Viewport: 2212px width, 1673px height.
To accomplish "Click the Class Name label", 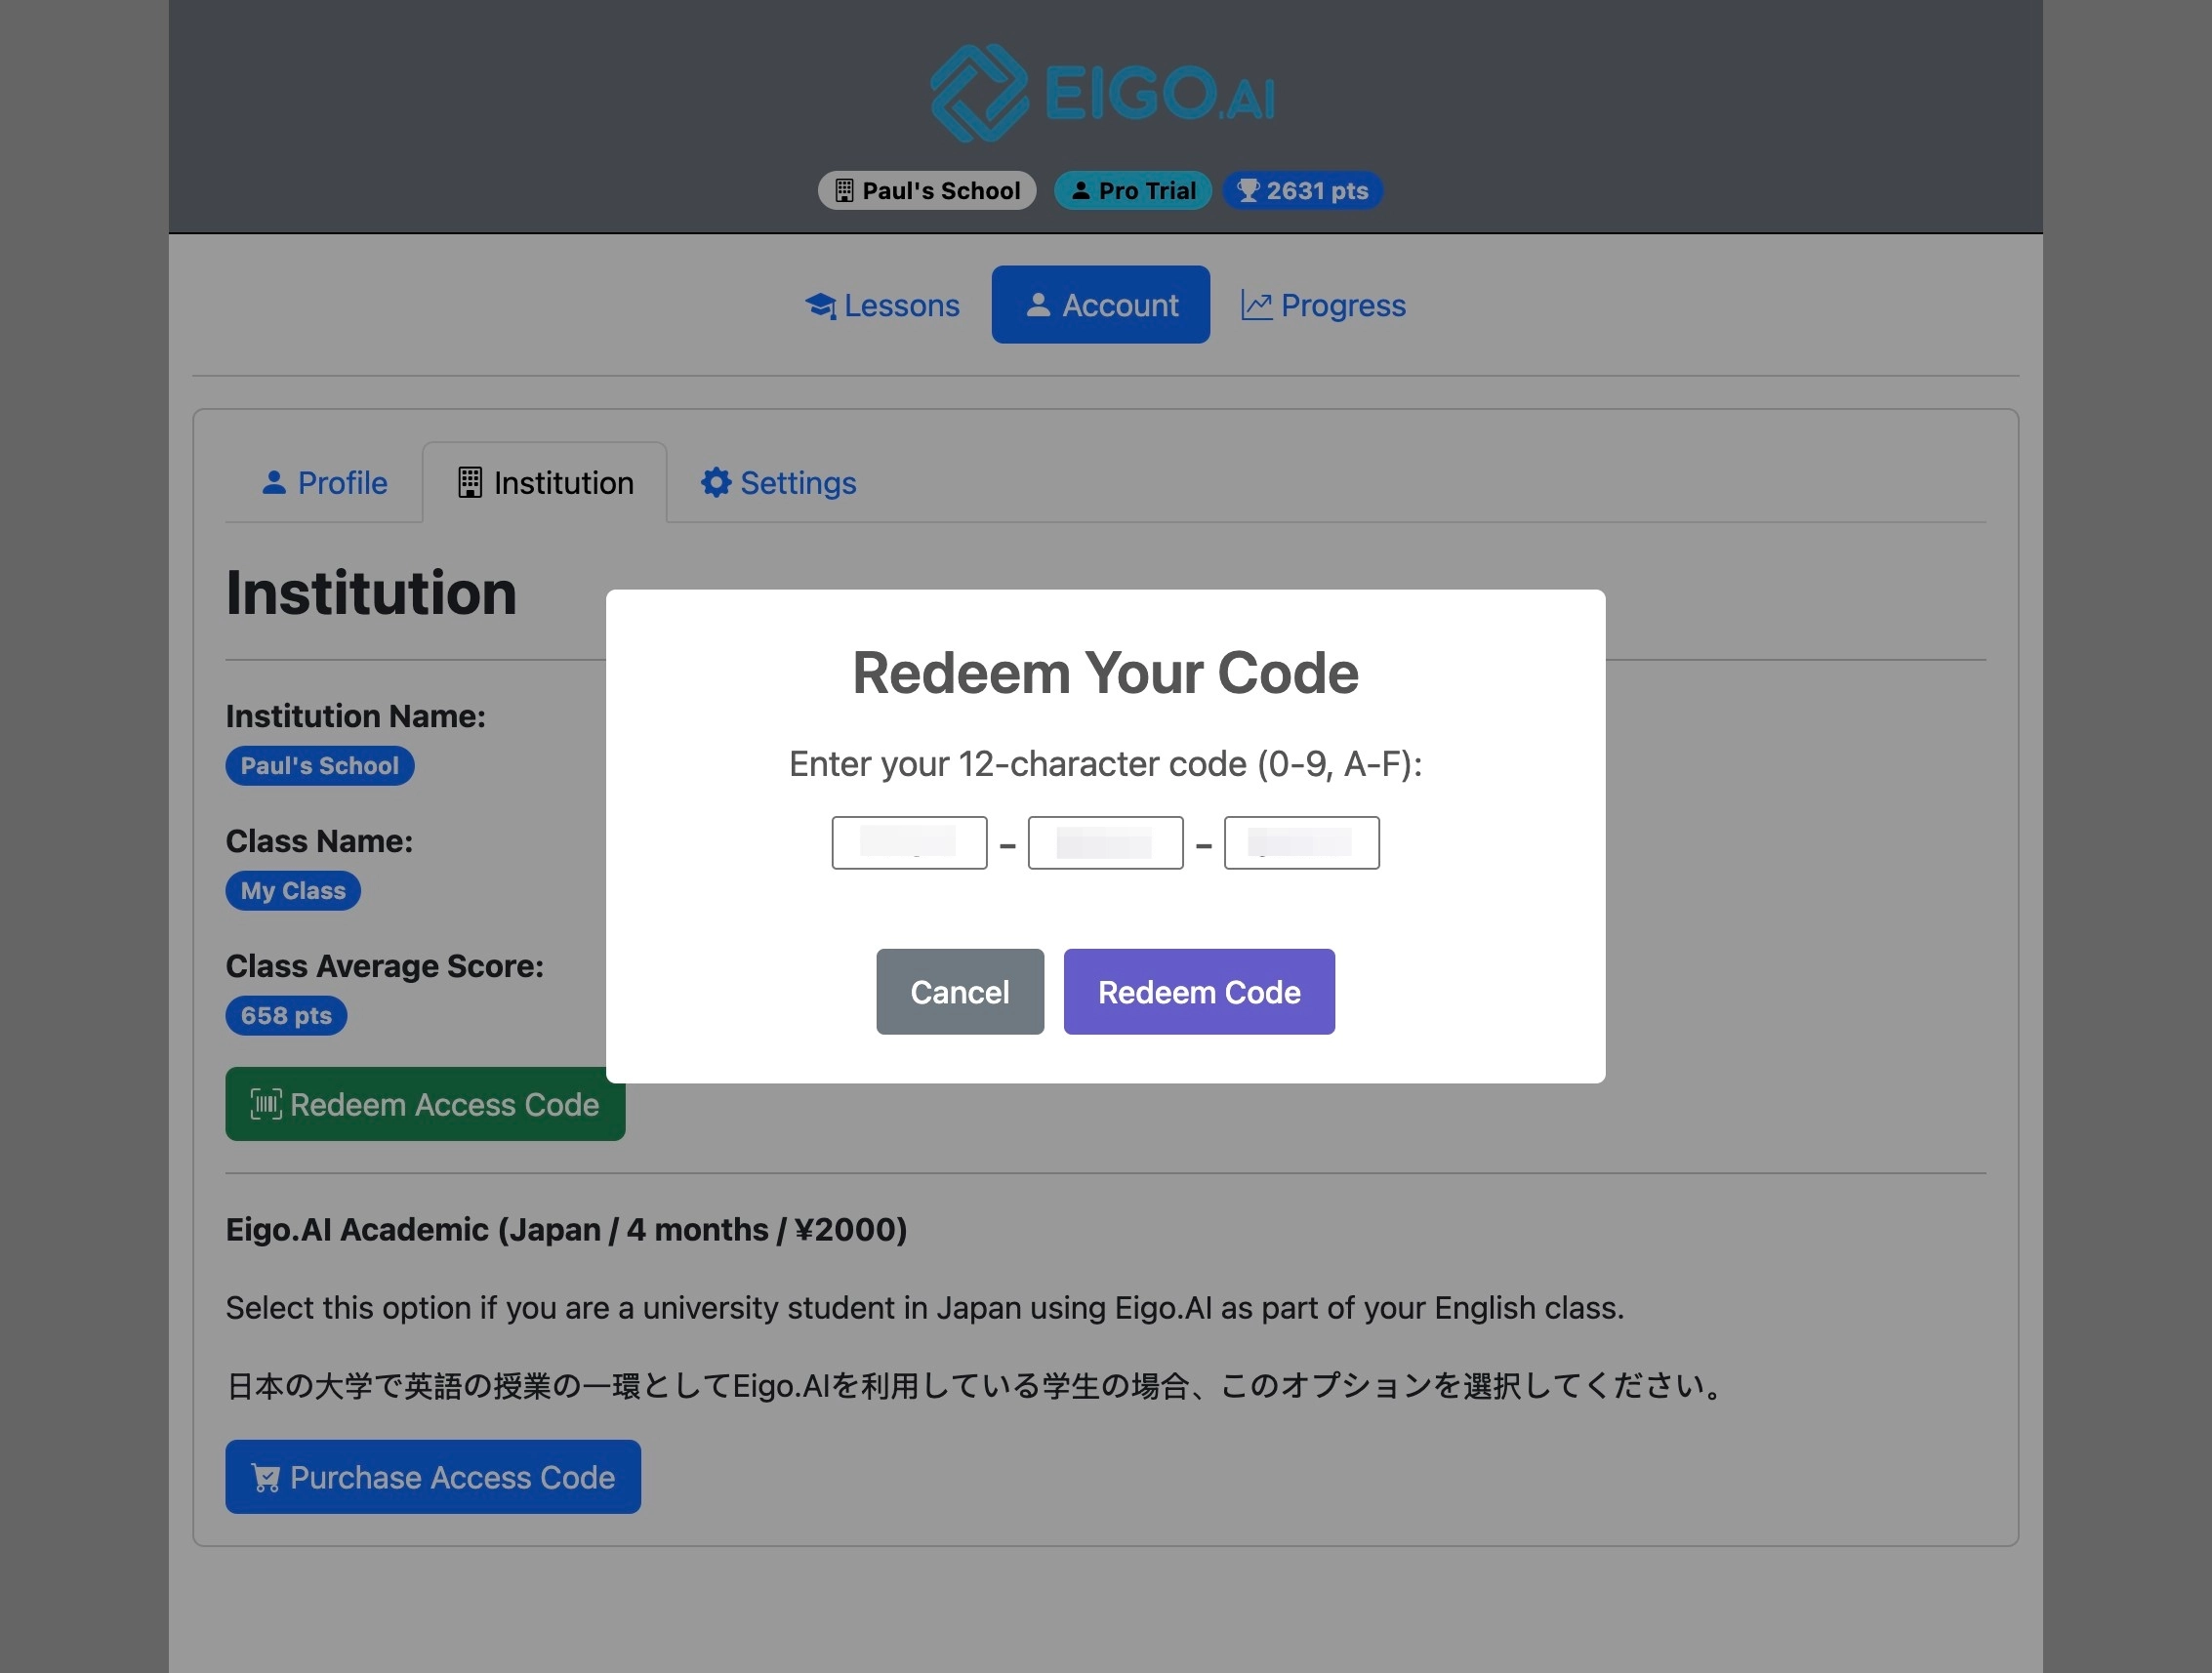I will click(319, 841).
